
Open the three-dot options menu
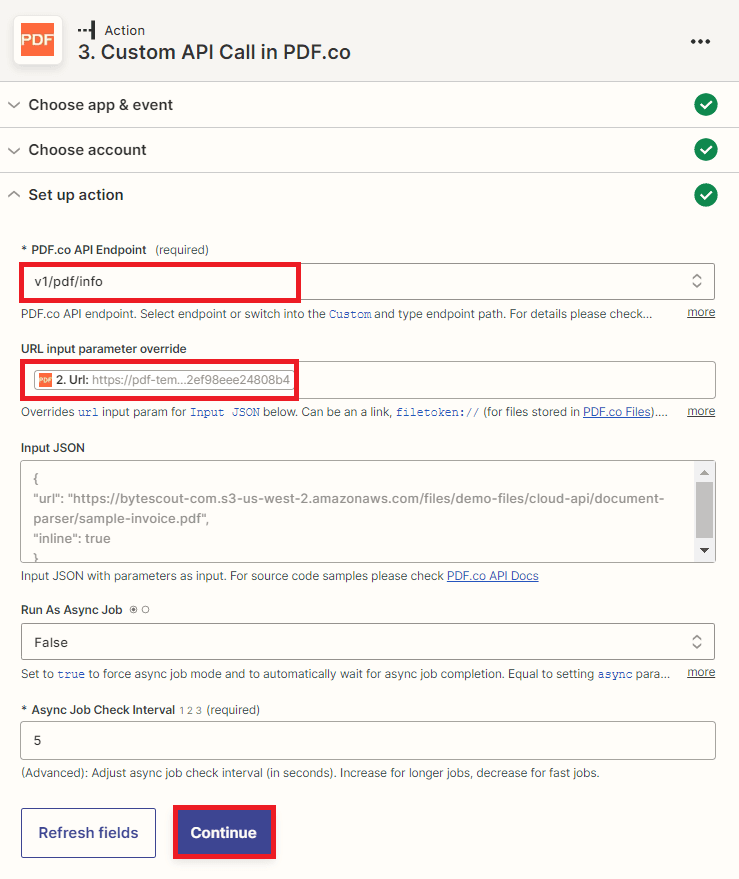pos(701,41)
